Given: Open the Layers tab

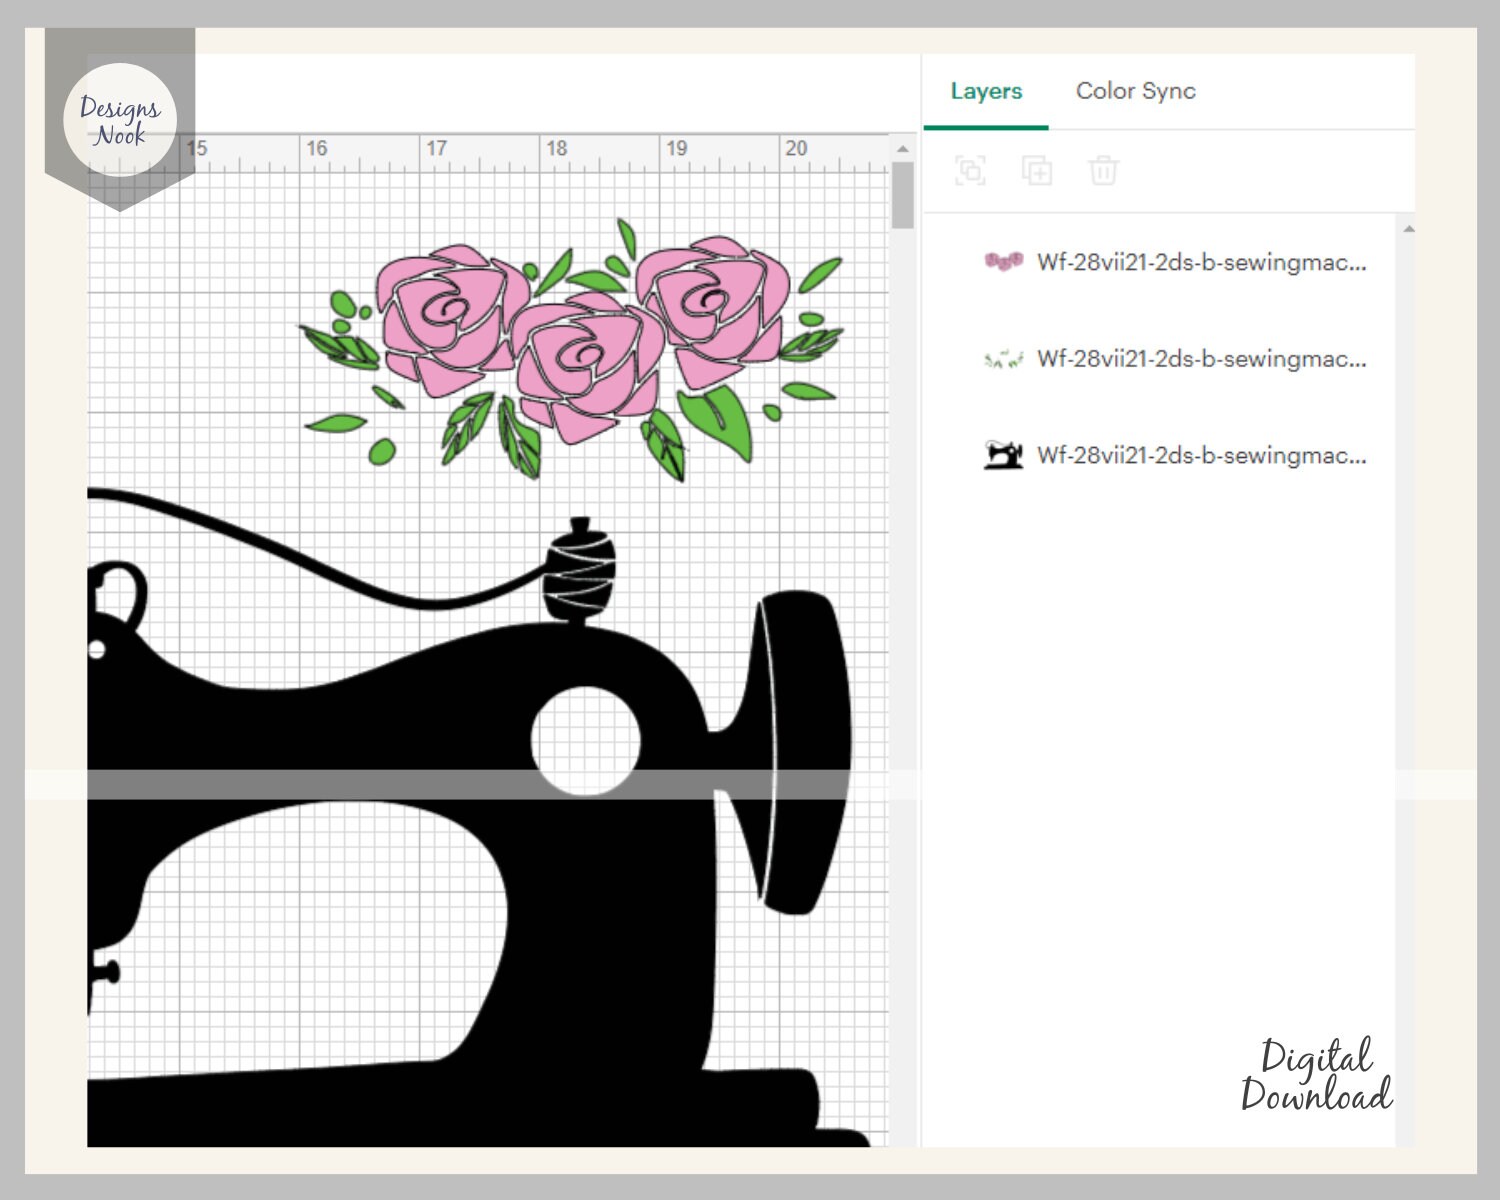Looking at the screenshot, I should pyautogui.click(x=987, y=91).
